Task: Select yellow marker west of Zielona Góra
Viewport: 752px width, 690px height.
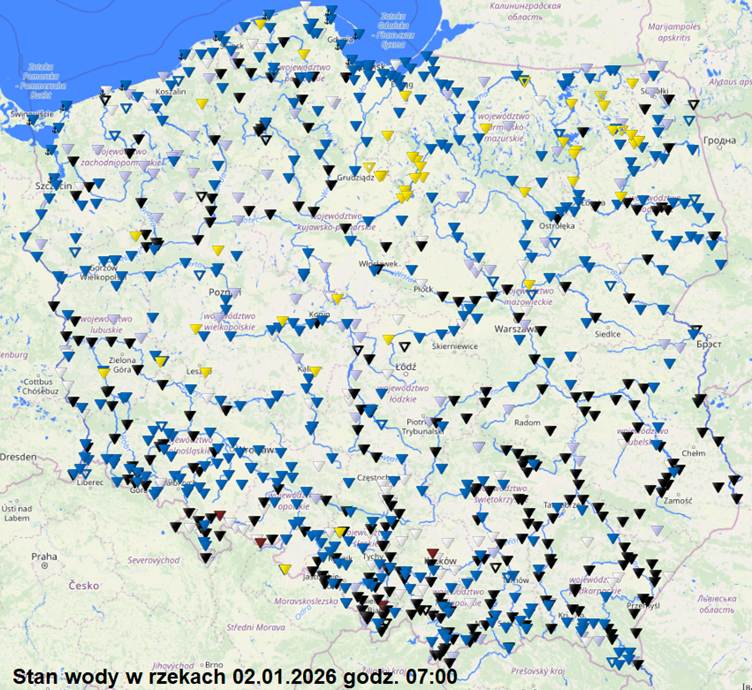Action: tap(103, 372)
